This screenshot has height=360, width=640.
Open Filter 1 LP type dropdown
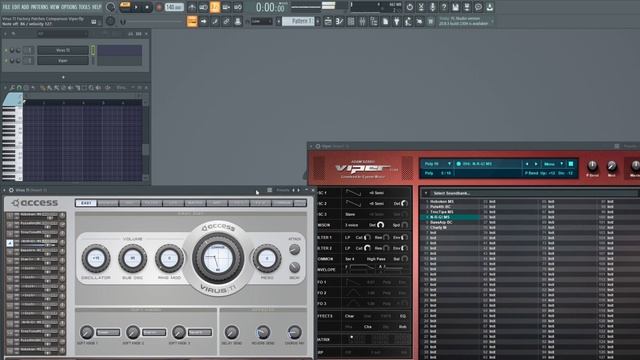pos(348,237)
